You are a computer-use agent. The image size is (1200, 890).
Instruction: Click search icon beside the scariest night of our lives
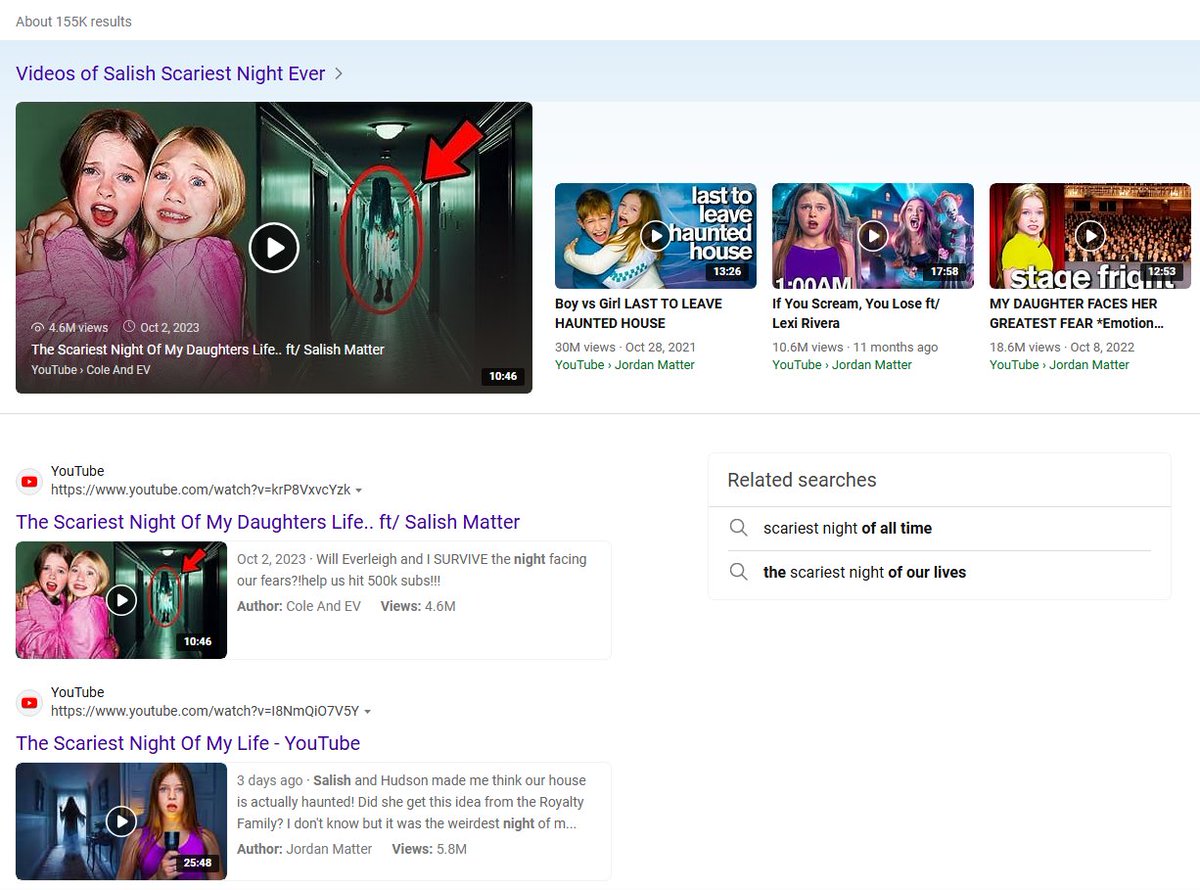[x=738, y=572]
